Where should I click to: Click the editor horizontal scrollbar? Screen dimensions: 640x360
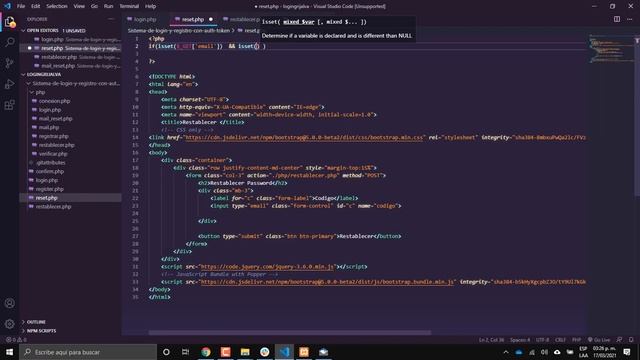(290, 333)
